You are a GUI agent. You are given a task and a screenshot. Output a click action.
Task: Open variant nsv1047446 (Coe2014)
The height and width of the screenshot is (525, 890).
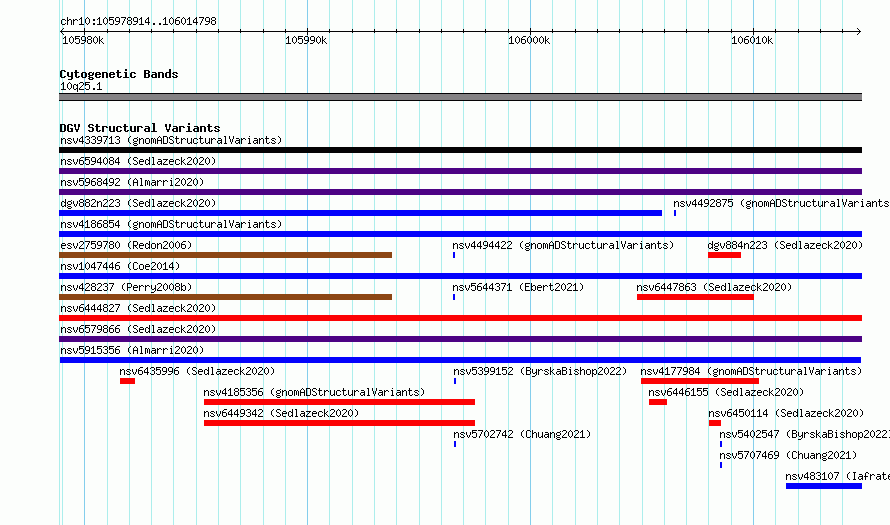click(120, 266)
